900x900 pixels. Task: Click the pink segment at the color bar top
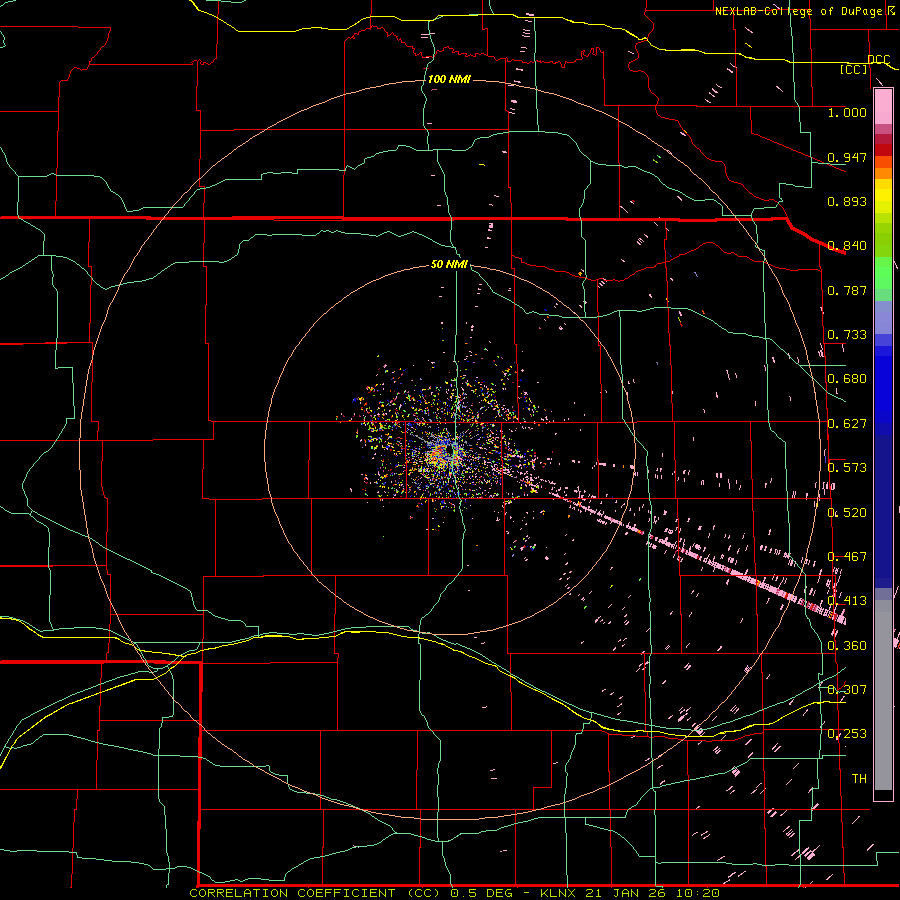click(x=883, y=106)
